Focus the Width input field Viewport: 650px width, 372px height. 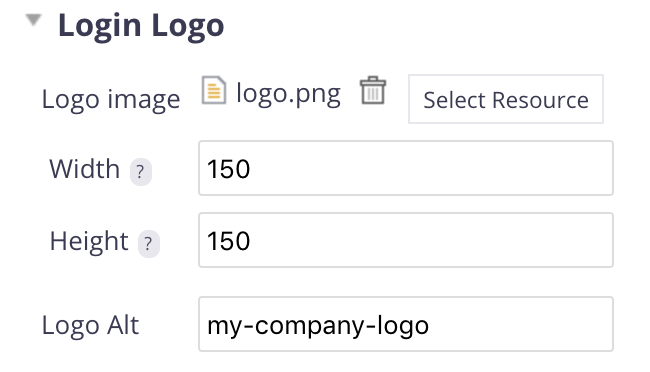[x=406, y=168]
